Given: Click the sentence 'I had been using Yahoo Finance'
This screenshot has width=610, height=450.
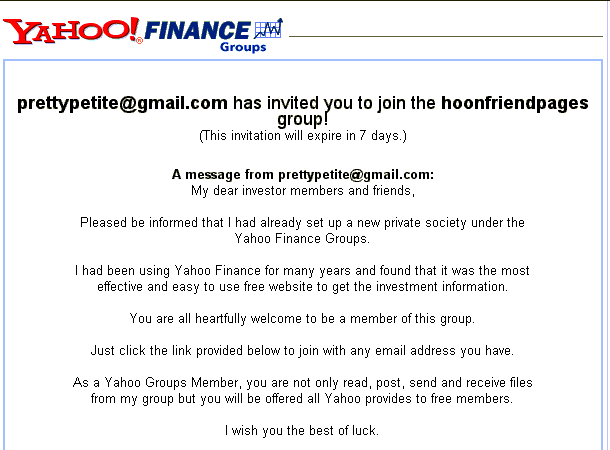Looking at the screenshot, I should 302,270.
